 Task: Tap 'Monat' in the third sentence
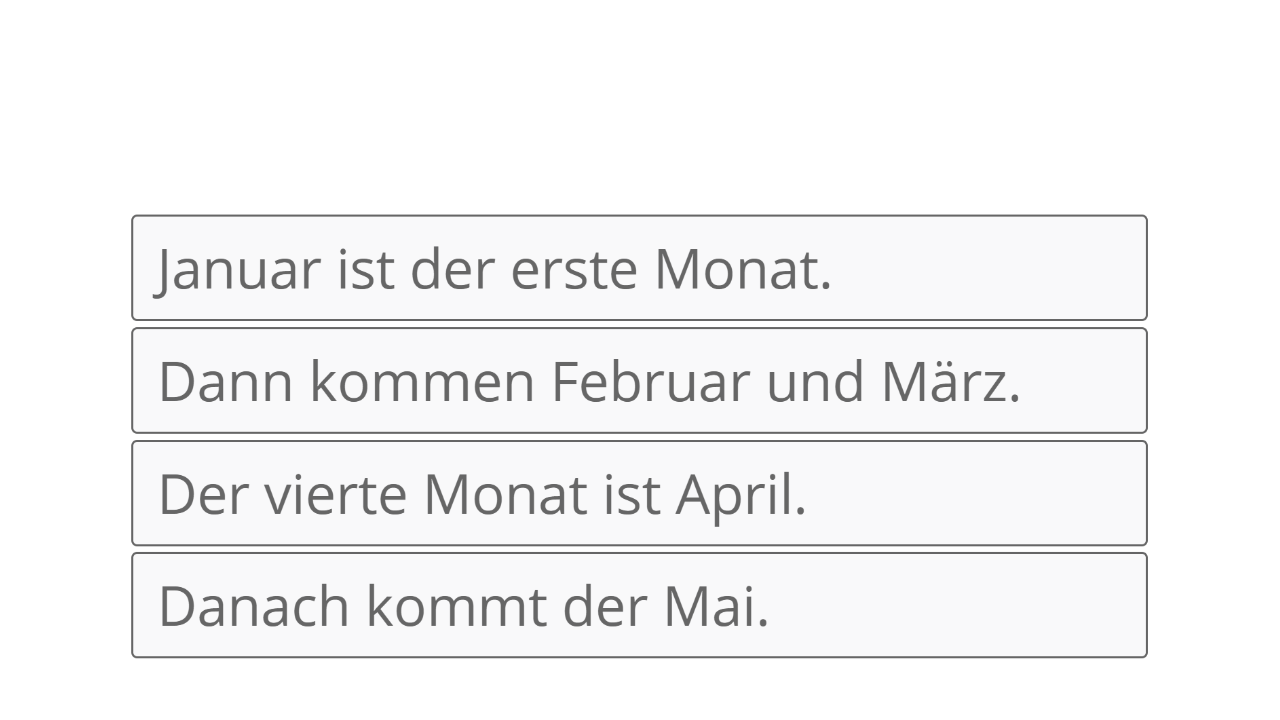pos(505,494)
